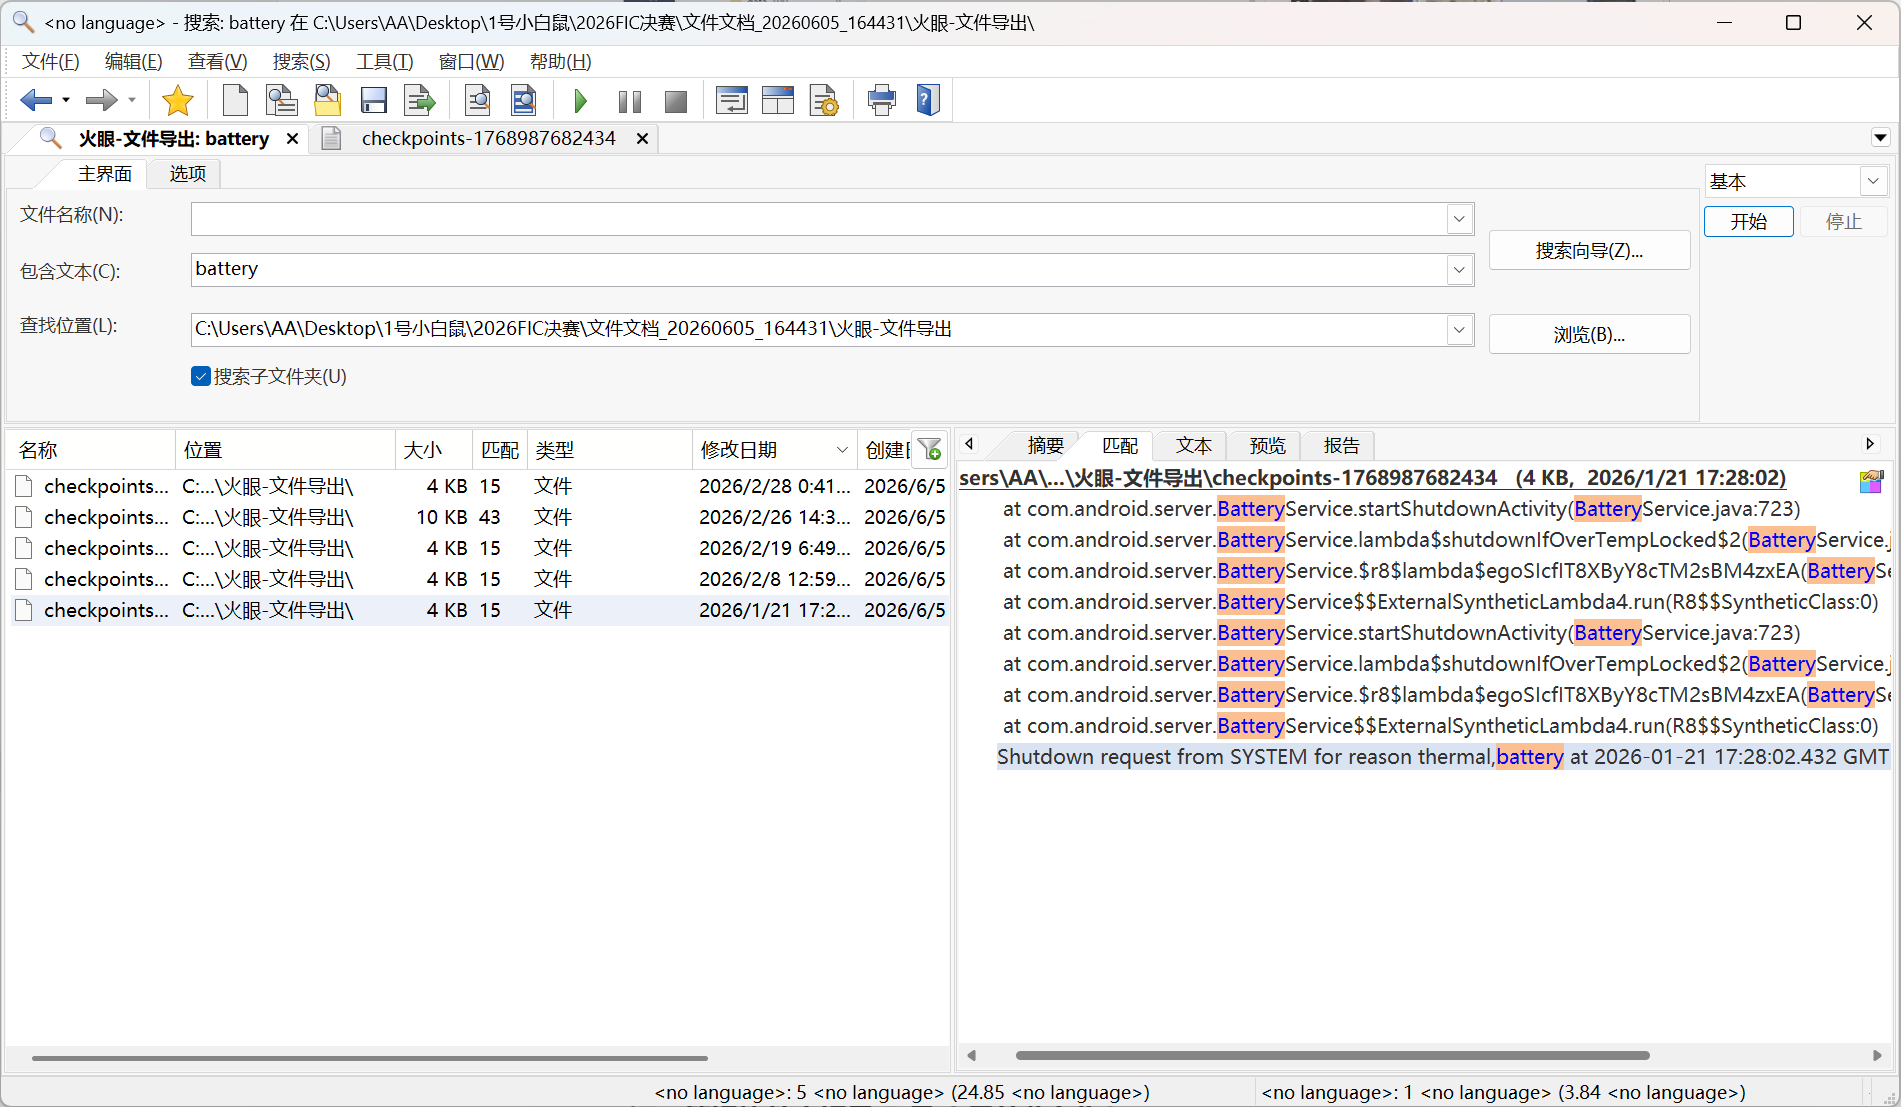Image resolution: width=1901 pixels, height=1107 pixels.
Task: Click the file search icon with magnifier
Action: click(282, 100)
